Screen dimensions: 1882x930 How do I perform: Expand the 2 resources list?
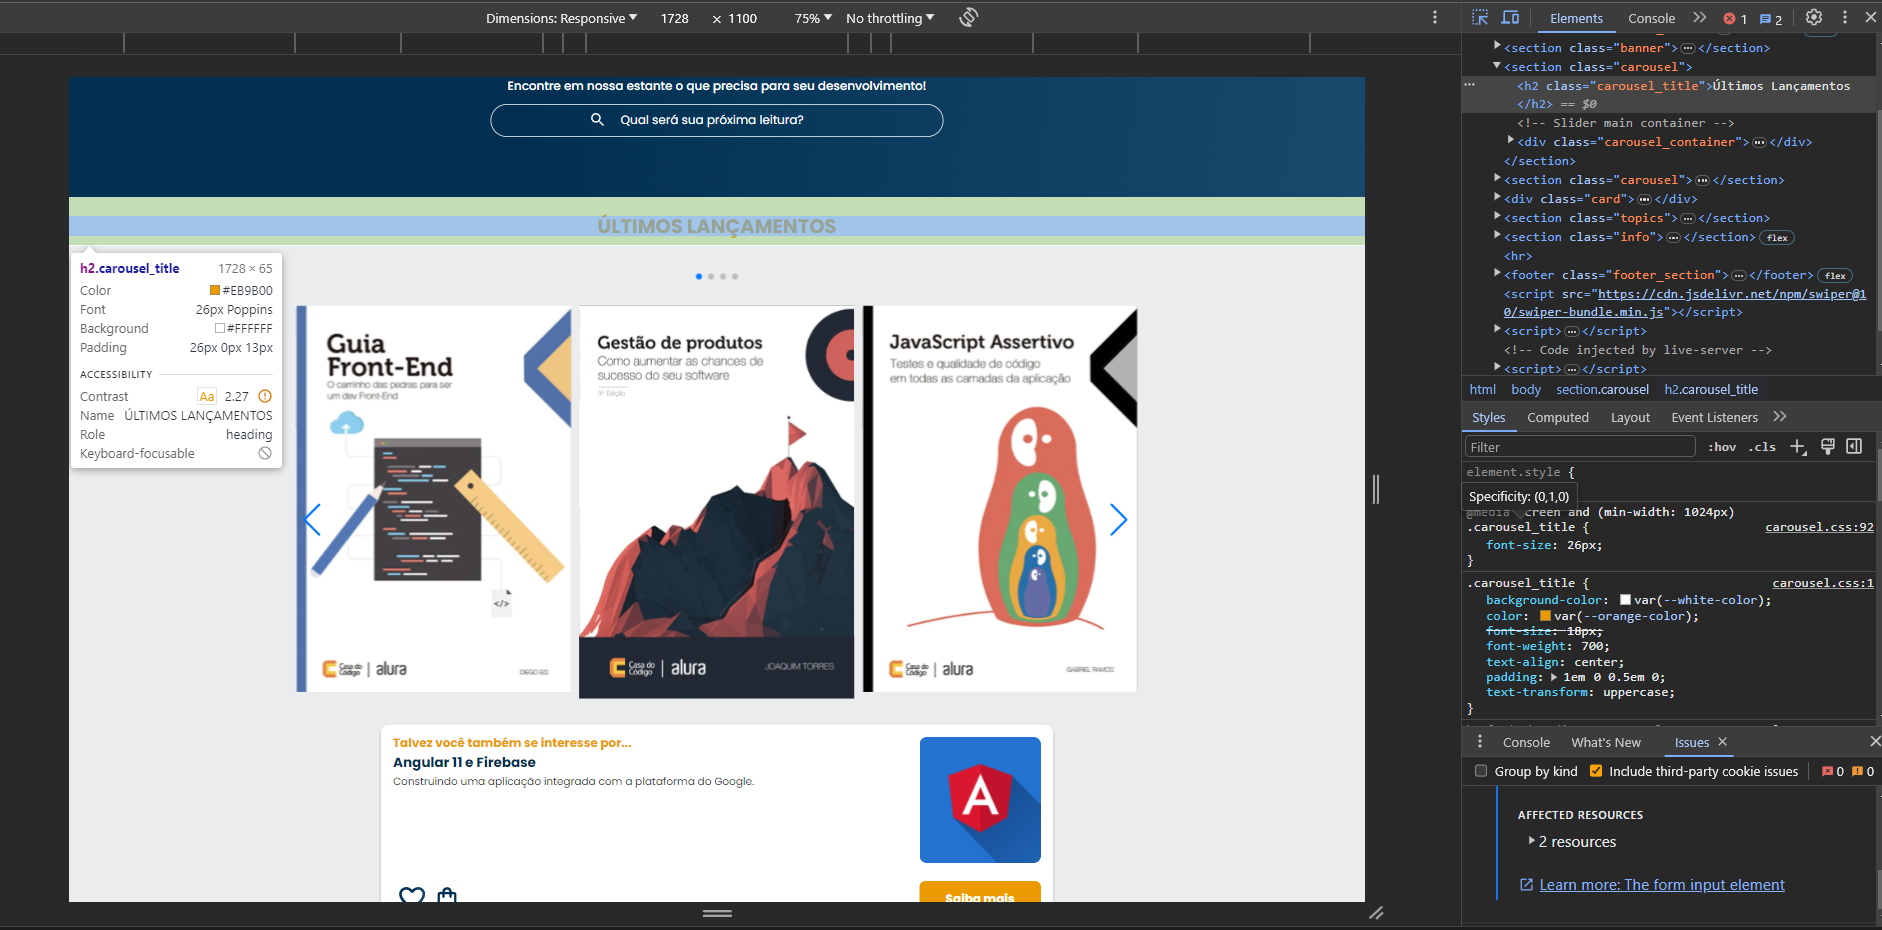point(1531,841)
